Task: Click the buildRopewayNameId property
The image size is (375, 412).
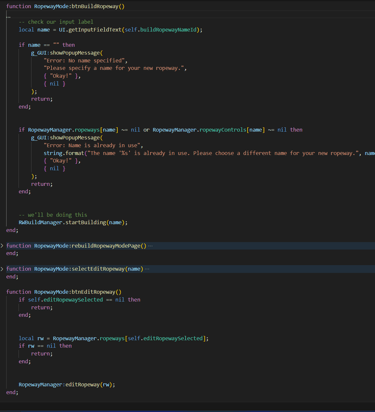Action: (169, 30)
